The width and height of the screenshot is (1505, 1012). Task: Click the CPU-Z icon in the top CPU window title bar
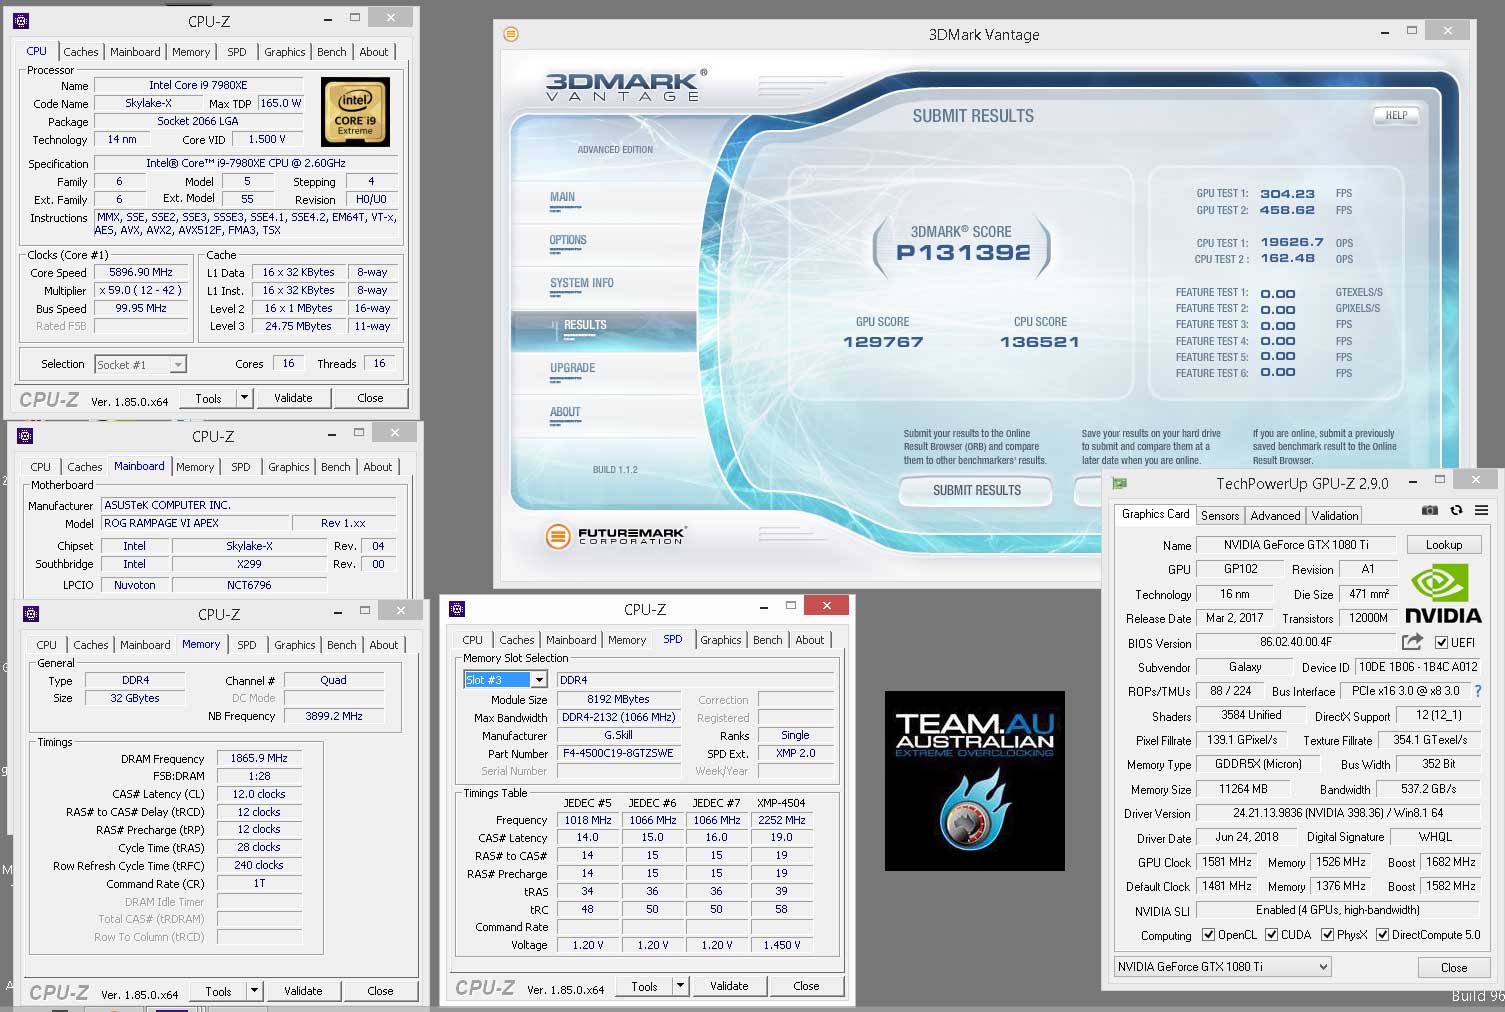(x=22, y=20)
